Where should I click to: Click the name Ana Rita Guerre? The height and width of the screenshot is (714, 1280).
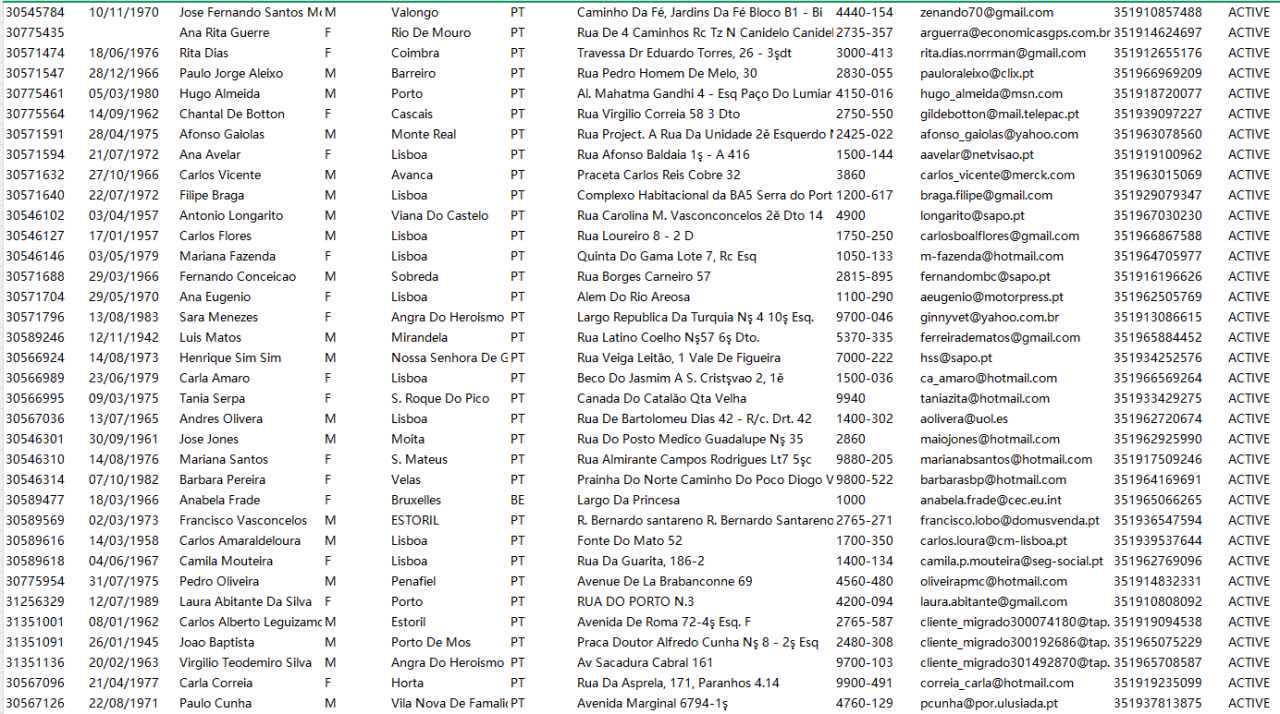(x=224, y=33)
